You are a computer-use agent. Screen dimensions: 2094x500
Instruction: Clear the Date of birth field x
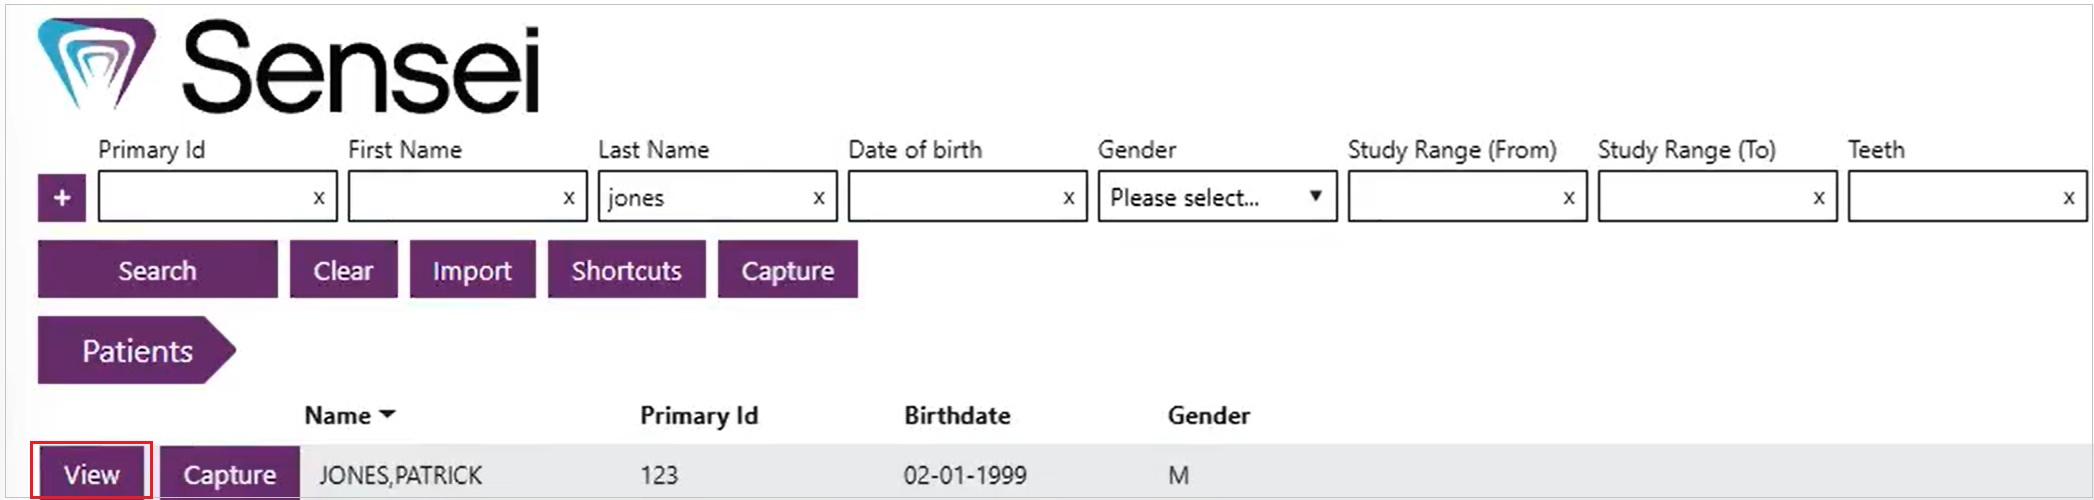point(1069,198)
